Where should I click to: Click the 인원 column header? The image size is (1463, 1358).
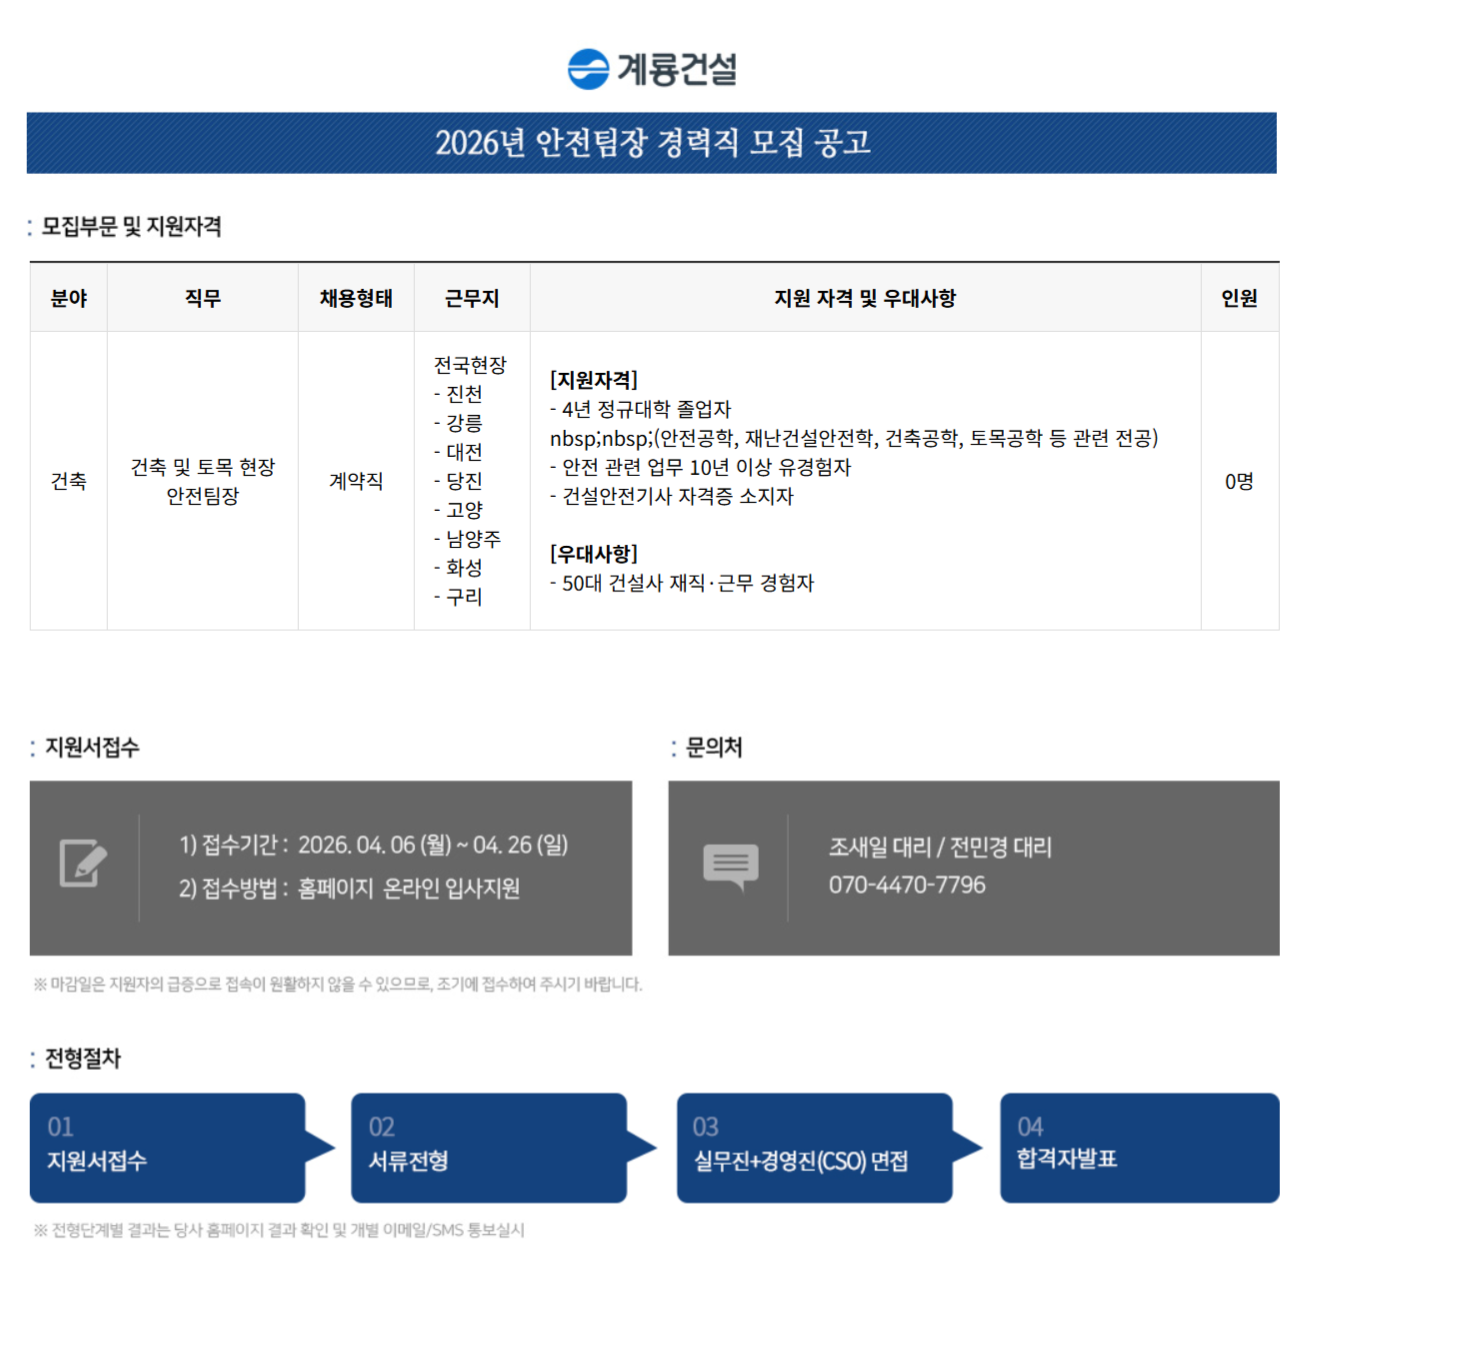[x=1239, y=298]
